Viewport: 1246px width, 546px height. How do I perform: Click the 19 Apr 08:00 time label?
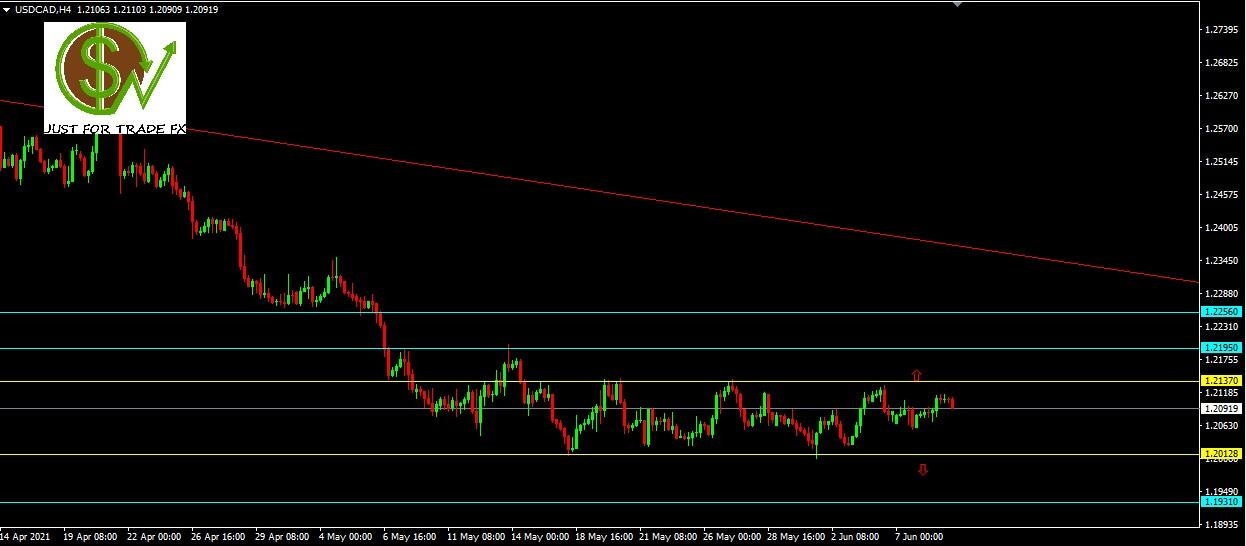90,537
